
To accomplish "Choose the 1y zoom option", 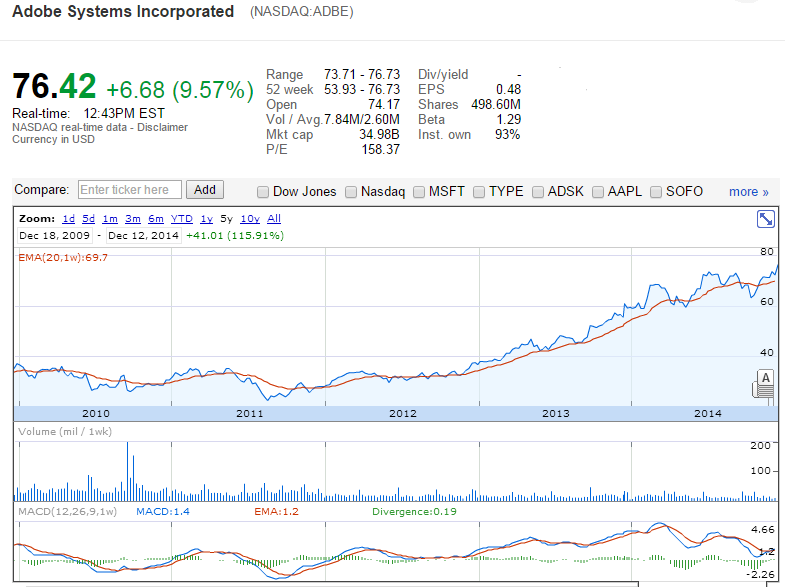I will (x=206, y=219).
